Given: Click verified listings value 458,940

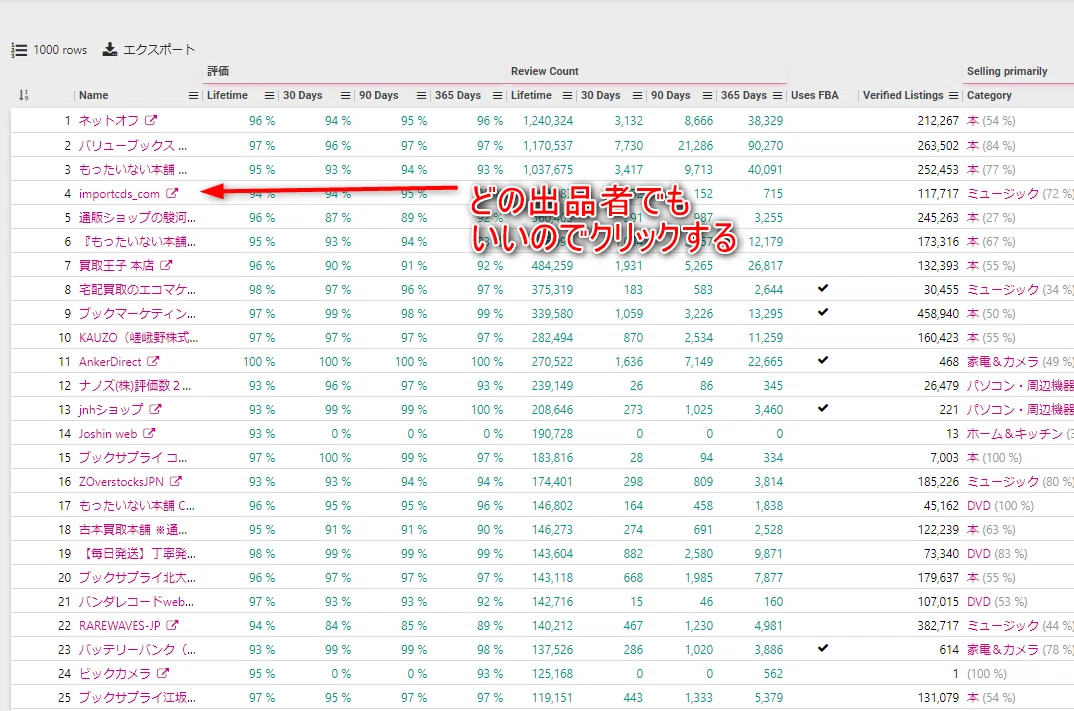Looking at the screenshot, I should pos(938,314).
